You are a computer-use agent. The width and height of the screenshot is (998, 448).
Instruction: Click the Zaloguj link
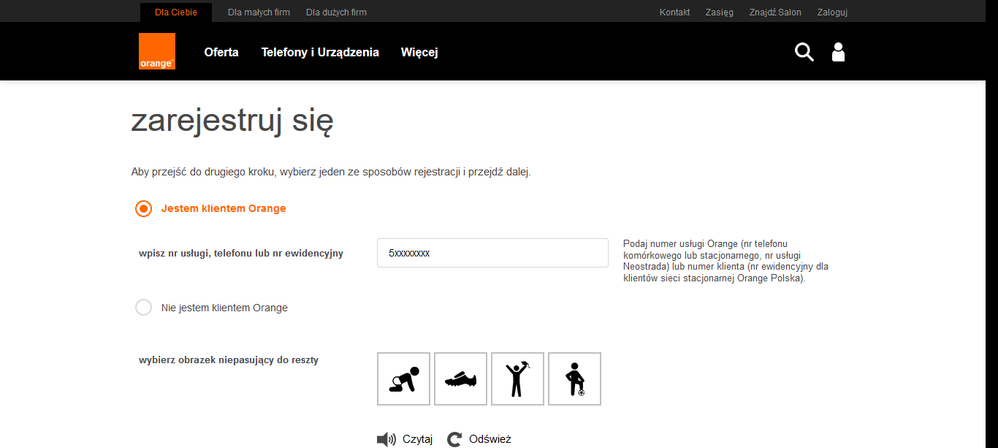(832, 12)
